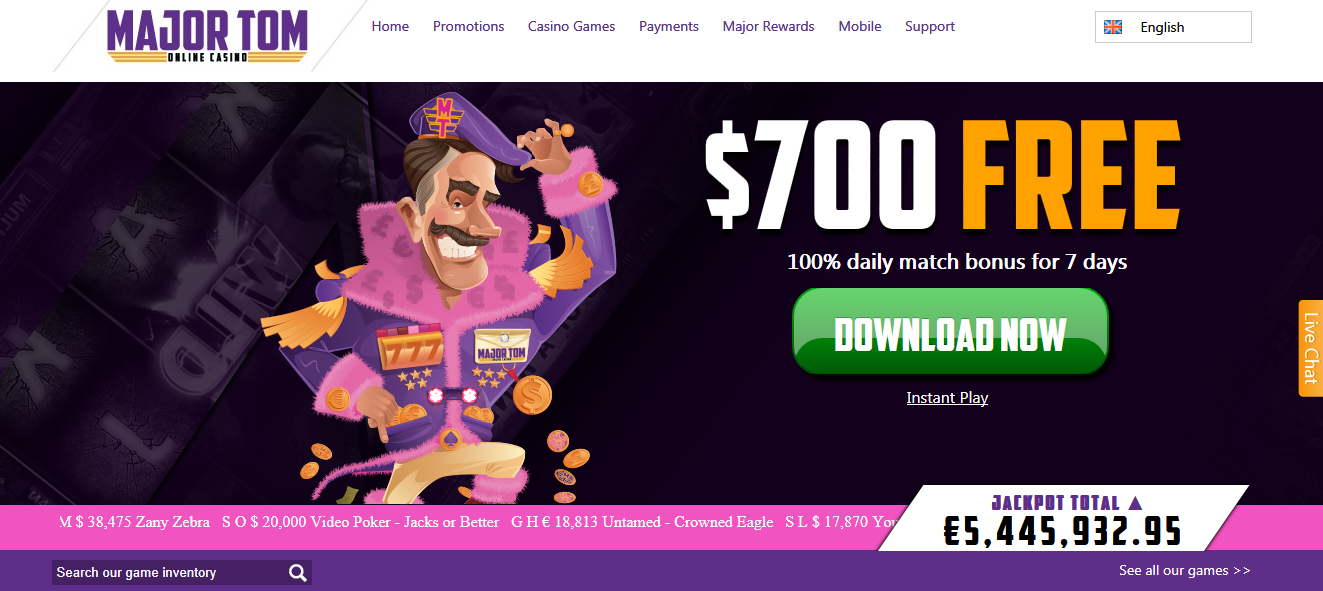Visit the Mobile section
This screenshot has width=1323, height=591.
[860, 27]
